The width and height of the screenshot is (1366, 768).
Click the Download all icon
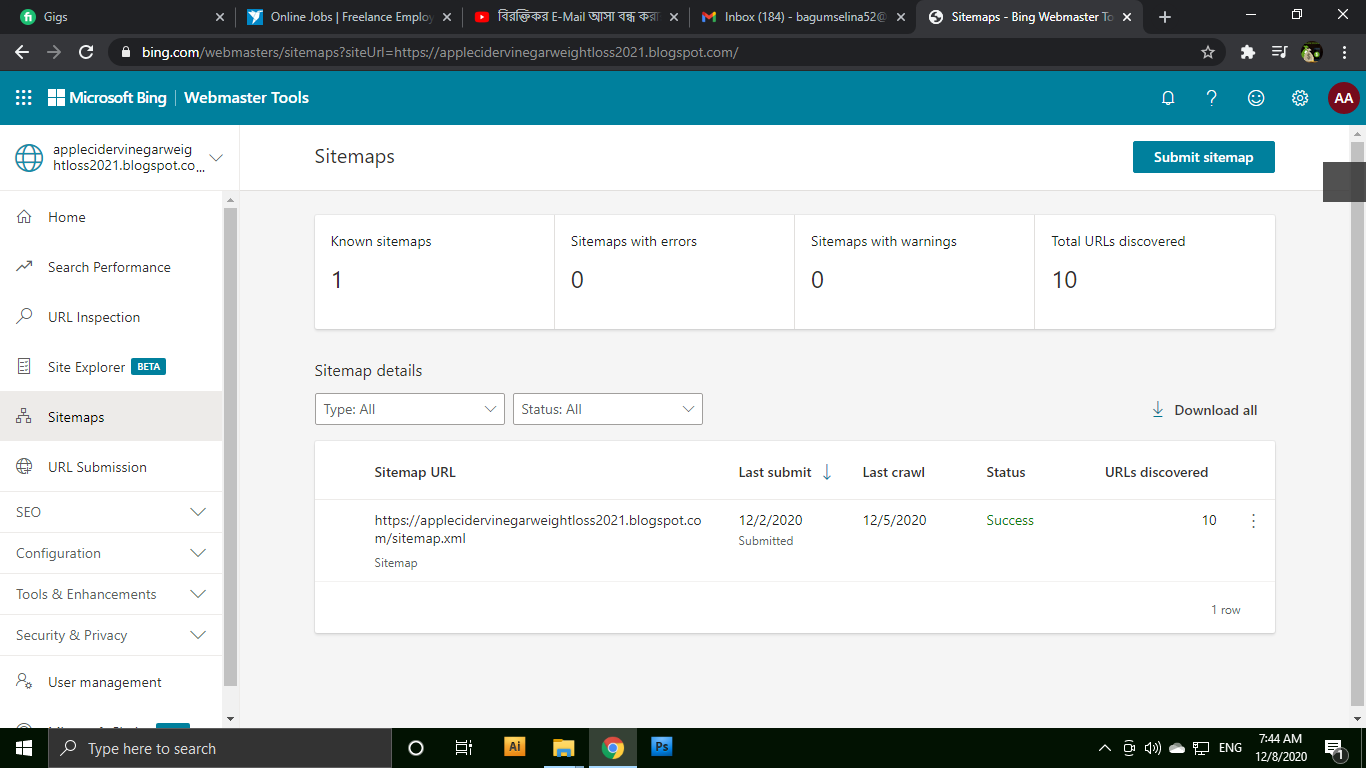(1203, 409)
